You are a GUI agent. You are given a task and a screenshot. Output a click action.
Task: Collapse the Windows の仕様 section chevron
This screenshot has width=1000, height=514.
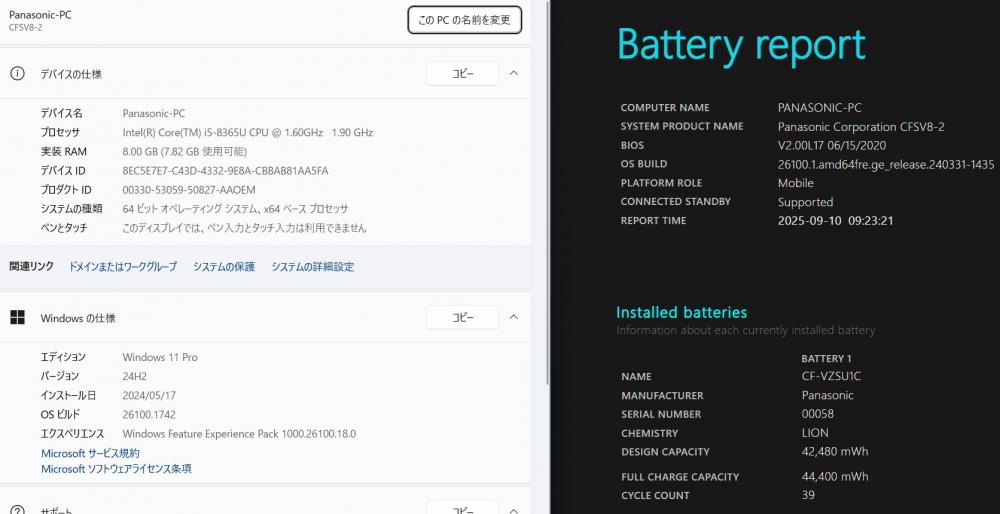point(514,318)
